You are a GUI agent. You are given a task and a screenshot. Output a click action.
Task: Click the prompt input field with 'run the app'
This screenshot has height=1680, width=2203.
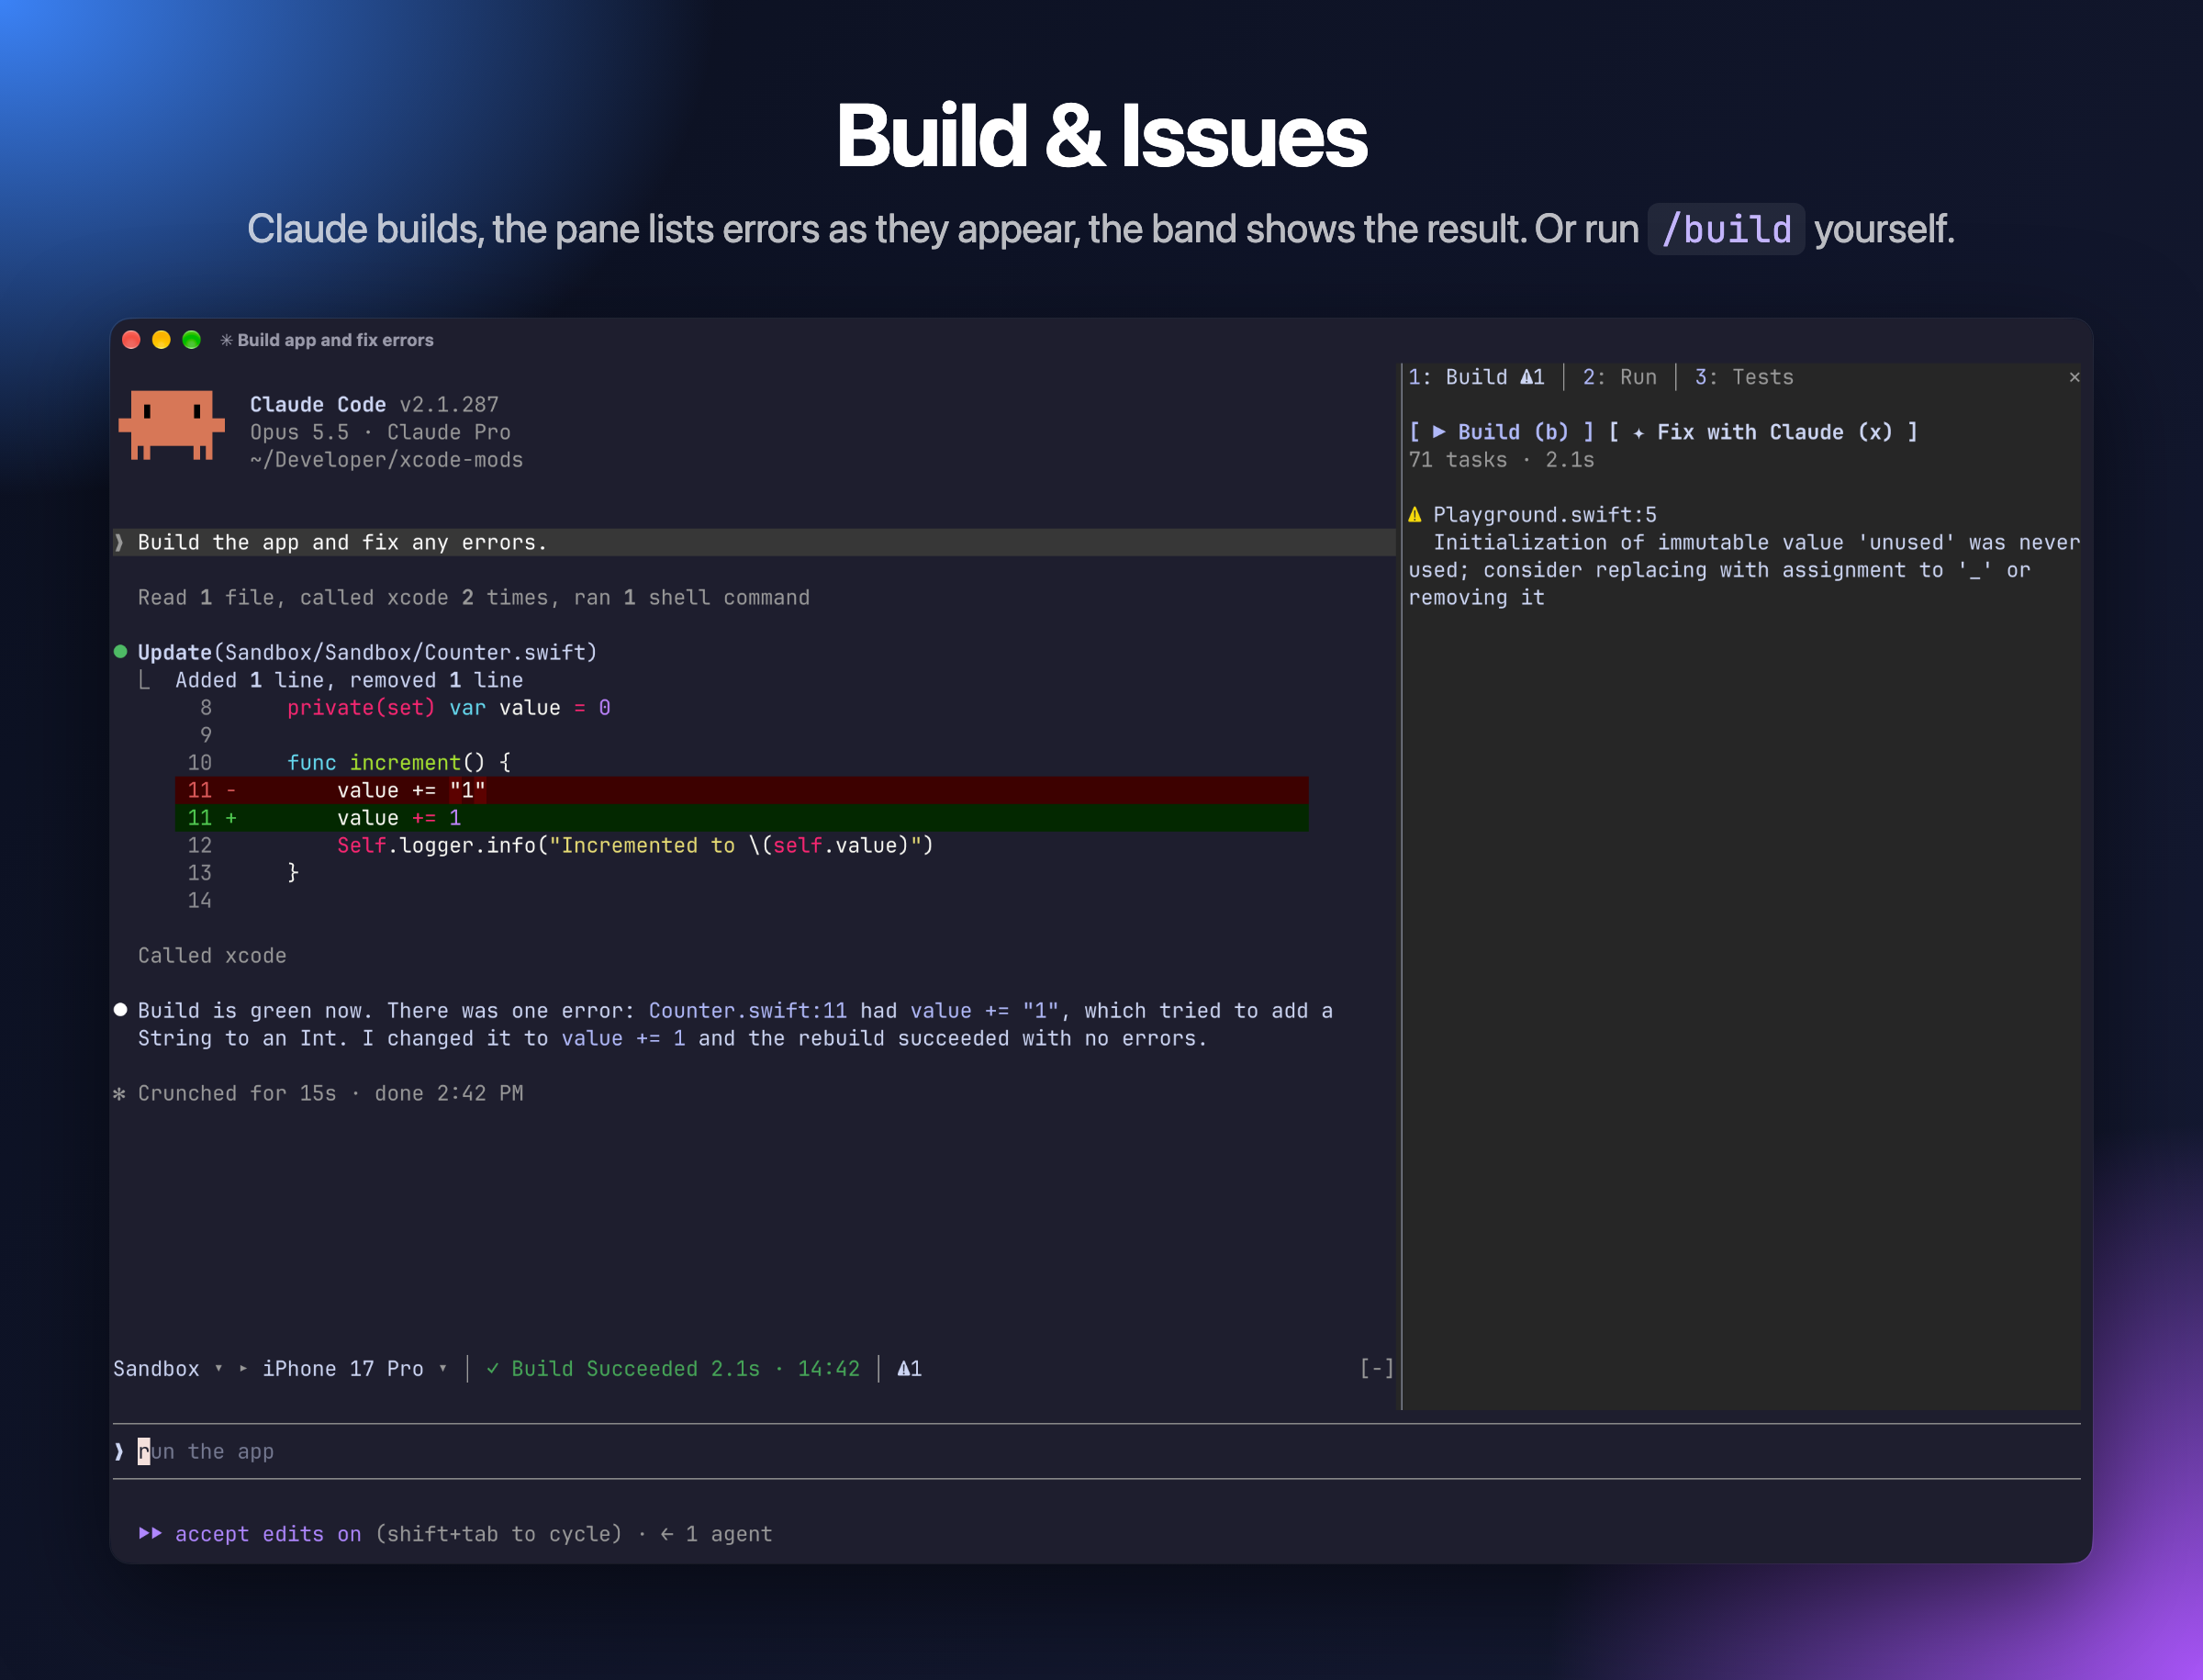(x=1096, y=1451)
